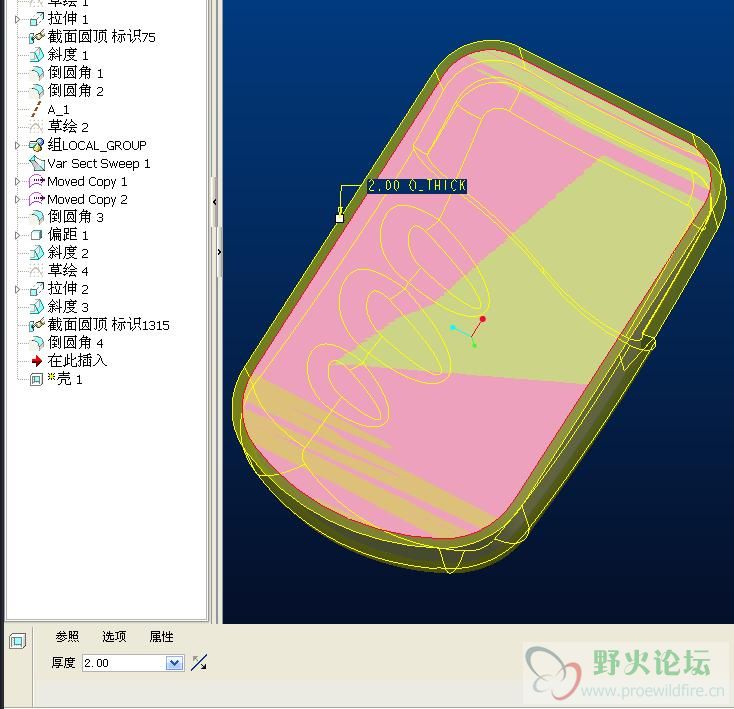Screen dimensions: 734x709
Task: Select 倒圆角 4 label
Action: point(75,343)
